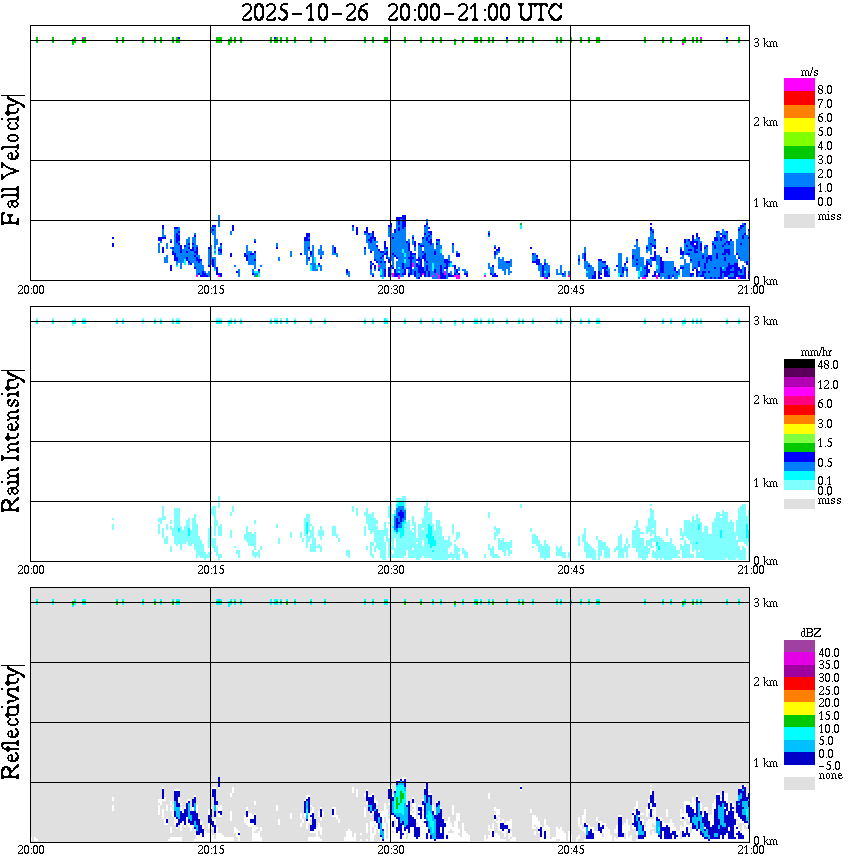Select the yellow swatch in m/s legend
This screenshot has width=850, height=868.
tap(799, 125)
